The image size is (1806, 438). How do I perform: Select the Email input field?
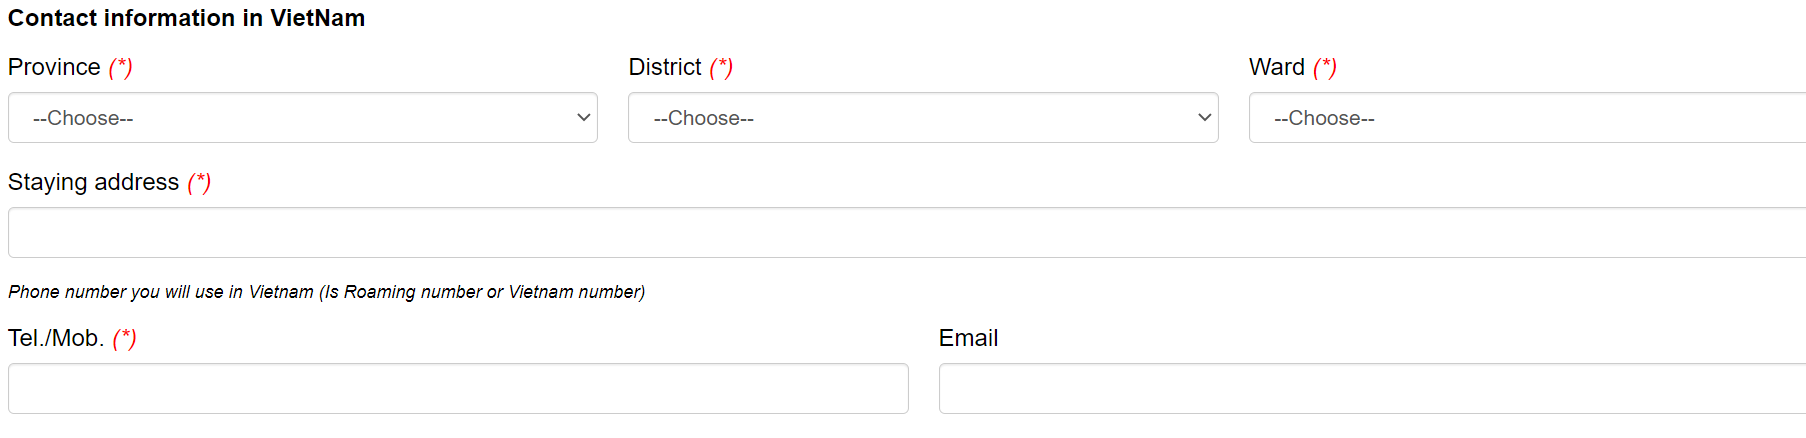click(x=1372, y=389)
